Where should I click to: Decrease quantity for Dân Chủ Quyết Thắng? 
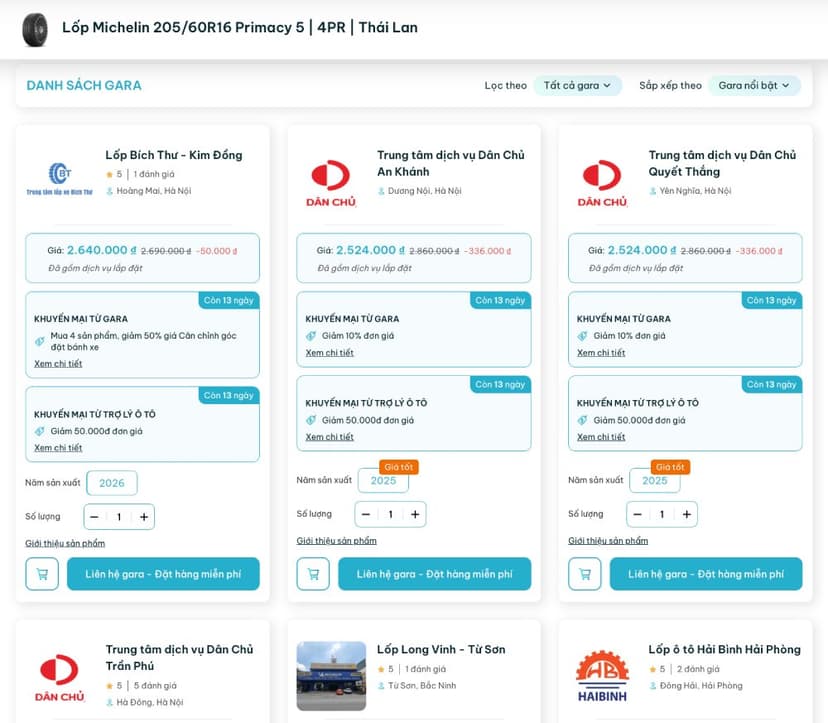637,514
